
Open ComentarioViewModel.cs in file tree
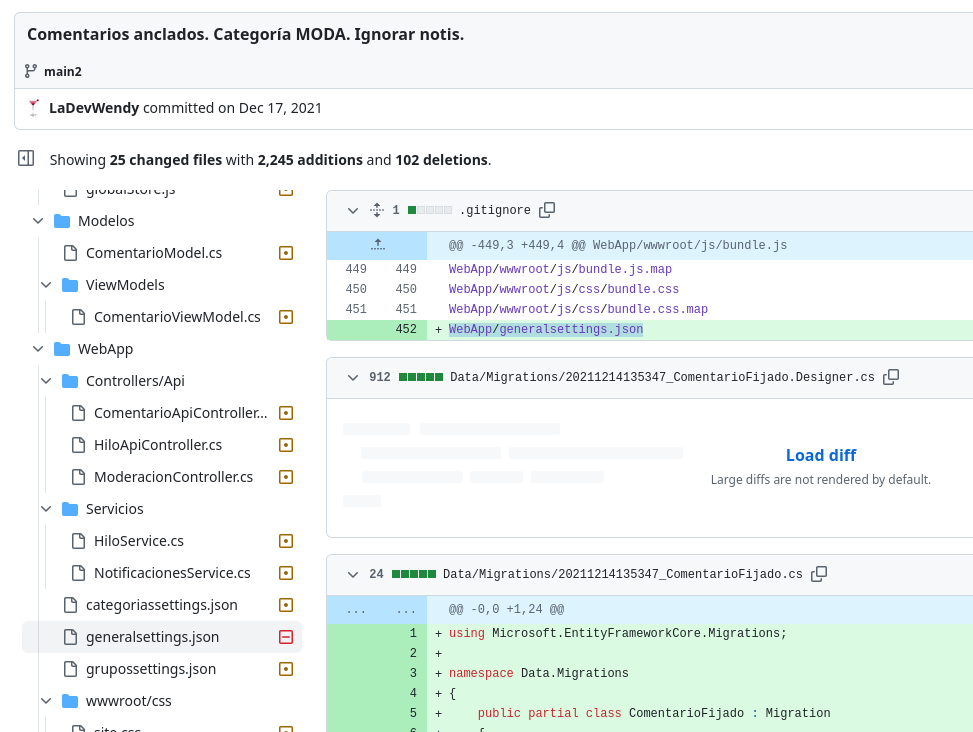coord(177,316)
